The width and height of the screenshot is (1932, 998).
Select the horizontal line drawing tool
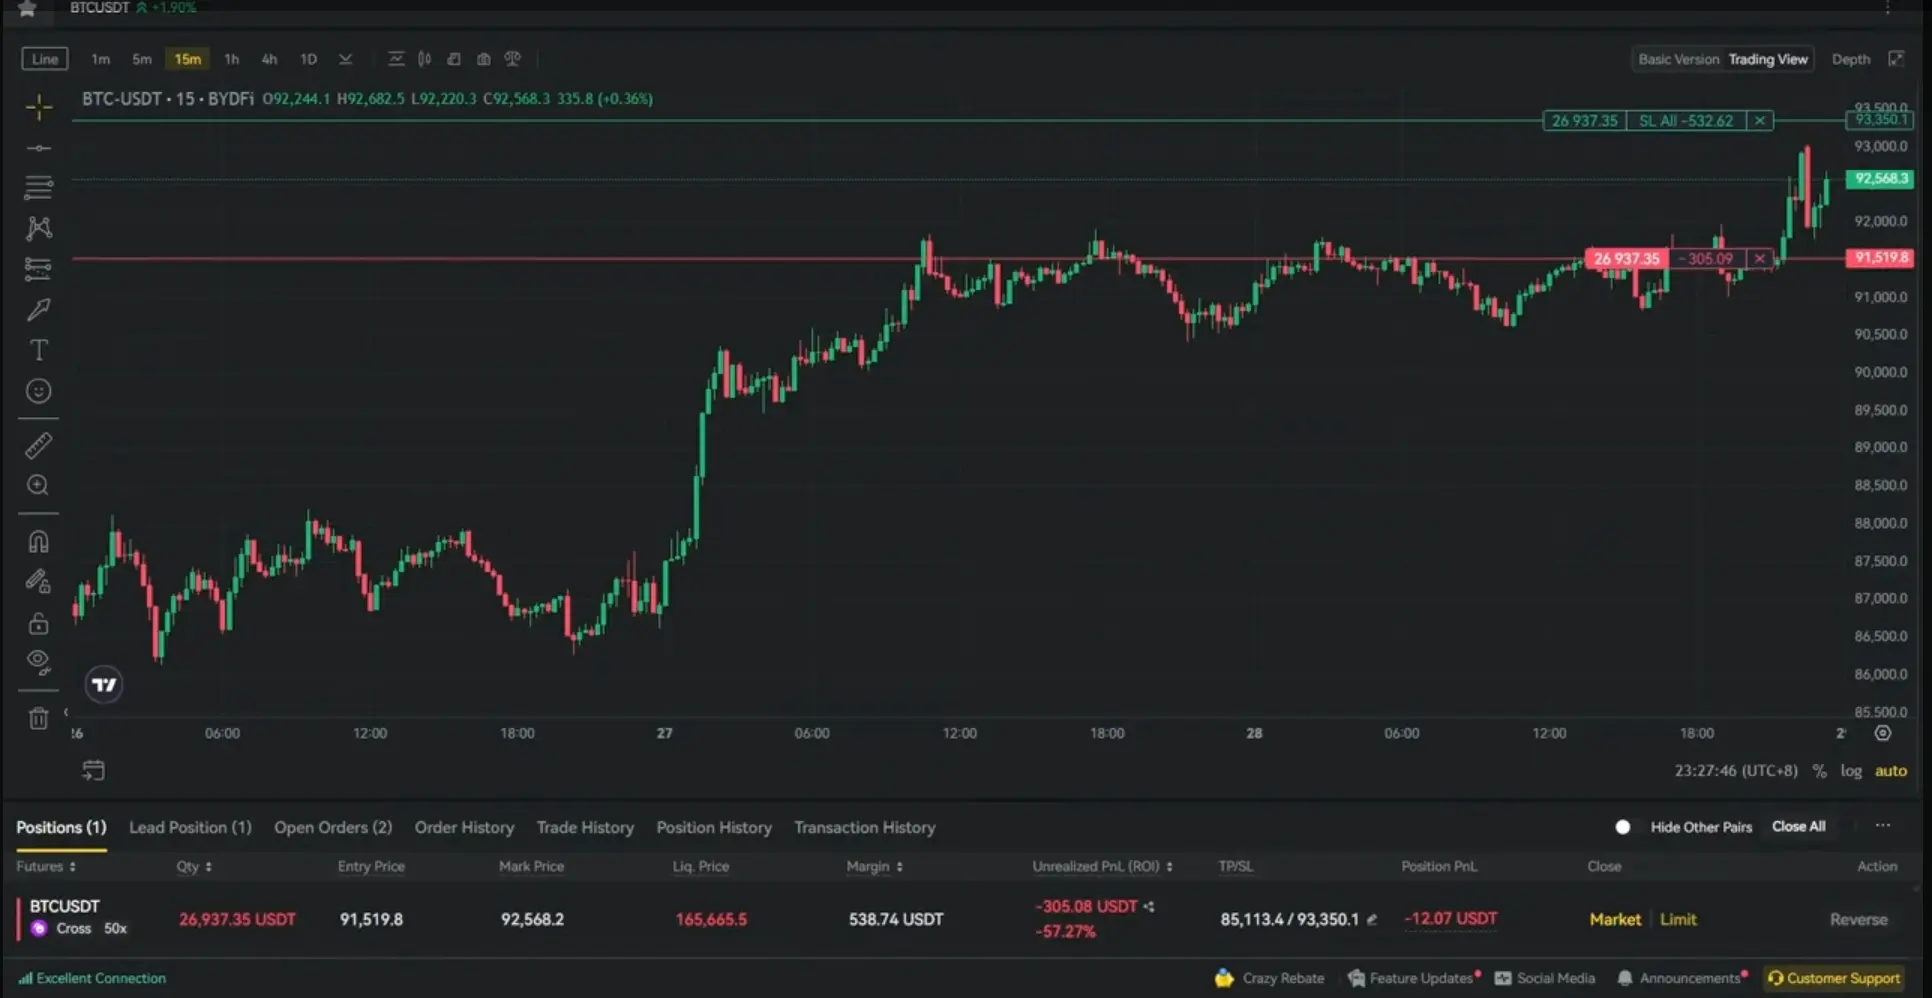(39, 148)
